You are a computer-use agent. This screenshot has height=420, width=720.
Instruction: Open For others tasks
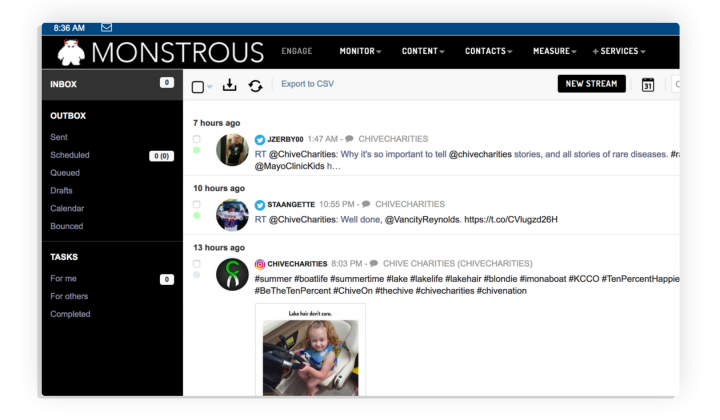click(69, 296)
